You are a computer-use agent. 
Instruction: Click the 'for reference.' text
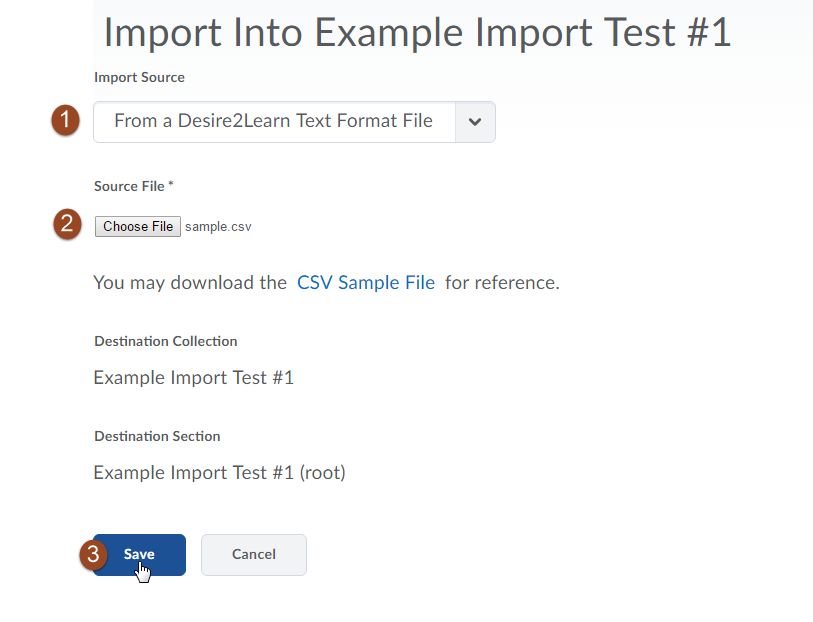[502, 282]
